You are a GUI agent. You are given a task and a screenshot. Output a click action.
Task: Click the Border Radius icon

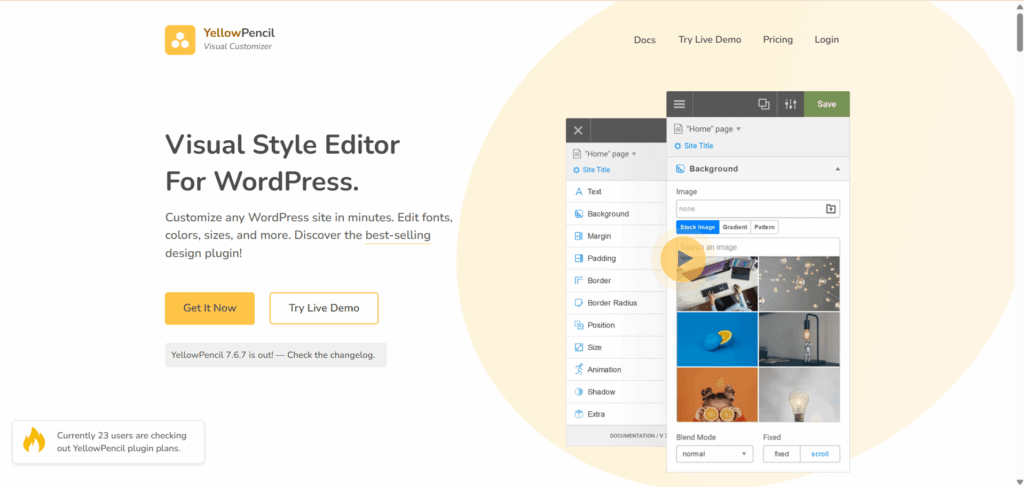tap(578, 303)
